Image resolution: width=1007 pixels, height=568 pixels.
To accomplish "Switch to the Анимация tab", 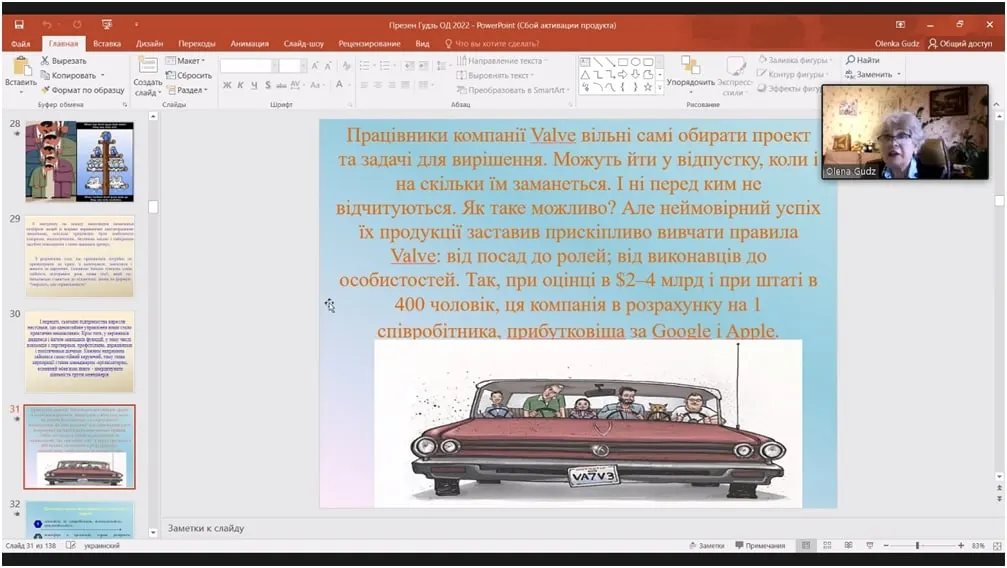I will [x=249, y=44].
